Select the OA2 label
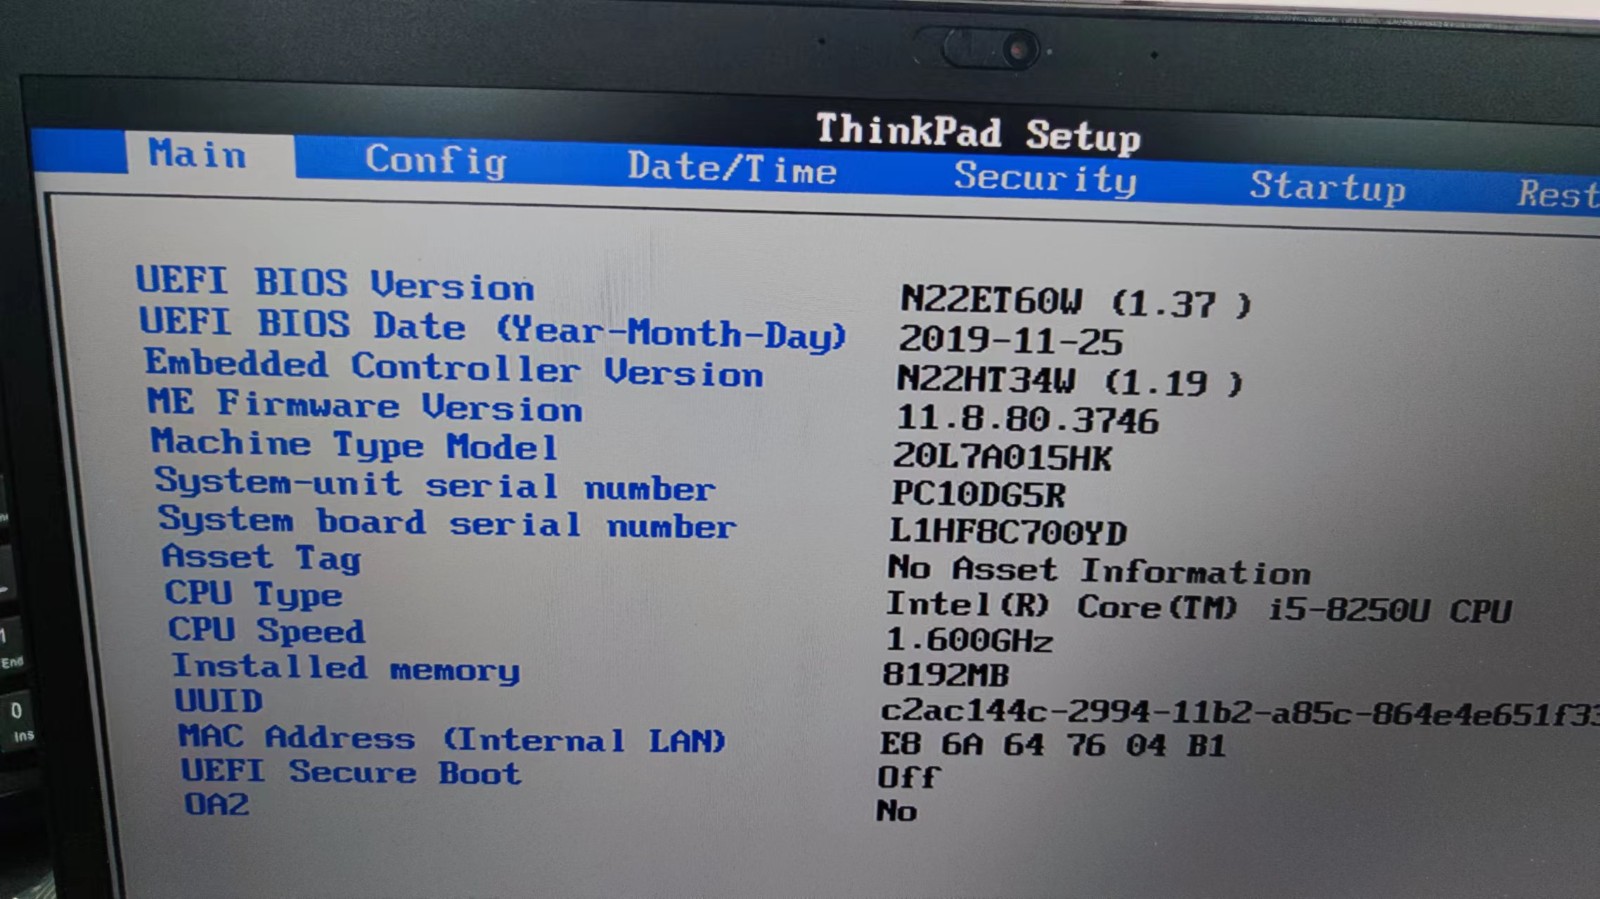 216,804
